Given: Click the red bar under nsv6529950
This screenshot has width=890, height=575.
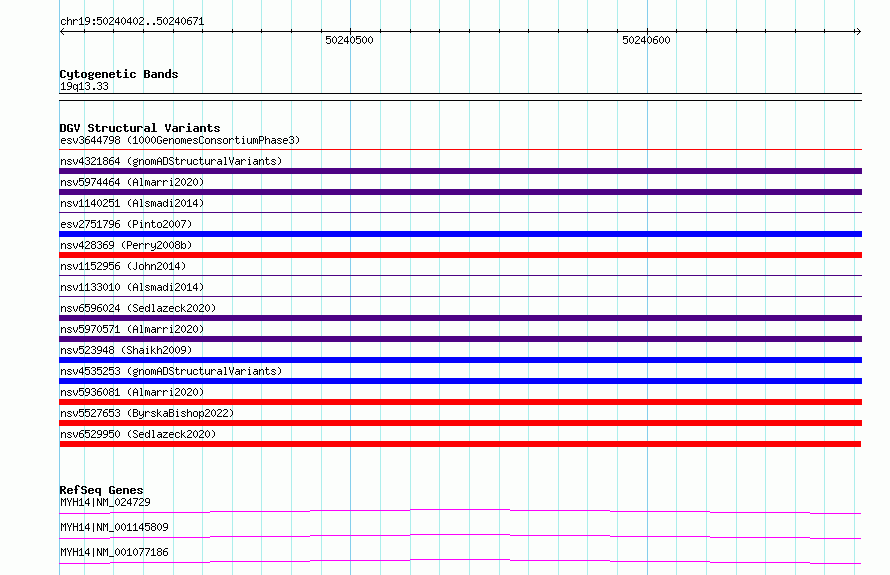Looking at the screenshot, I should click(x=460, y=444).
